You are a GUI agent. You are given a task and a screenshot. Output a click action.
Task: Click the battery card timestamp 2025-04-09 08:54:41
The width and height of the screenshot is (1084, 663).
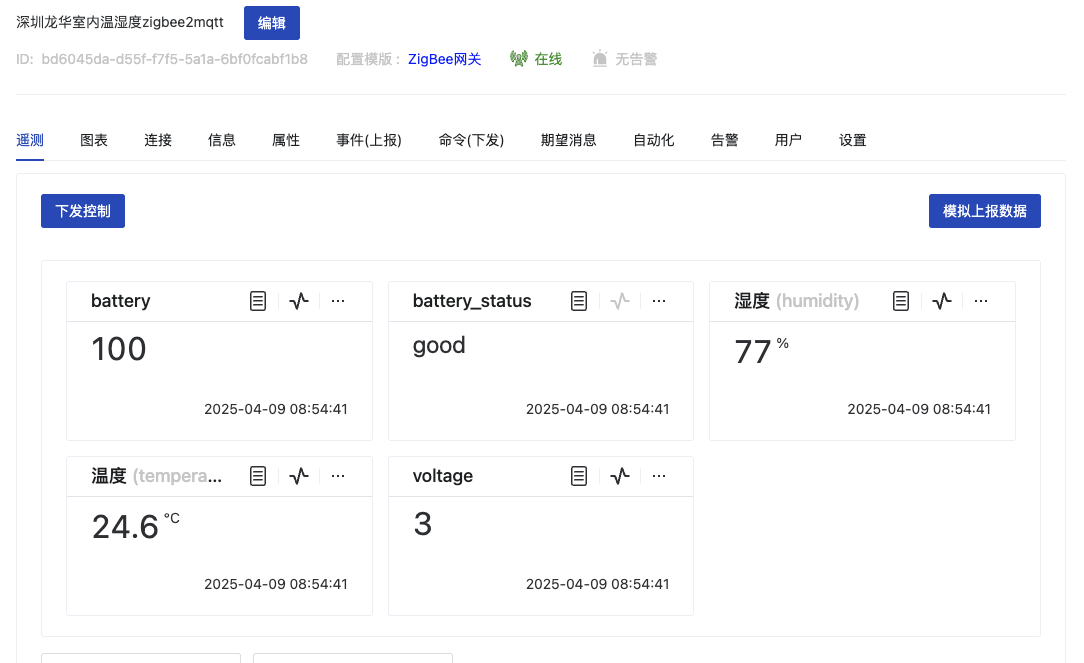point(276,409)
